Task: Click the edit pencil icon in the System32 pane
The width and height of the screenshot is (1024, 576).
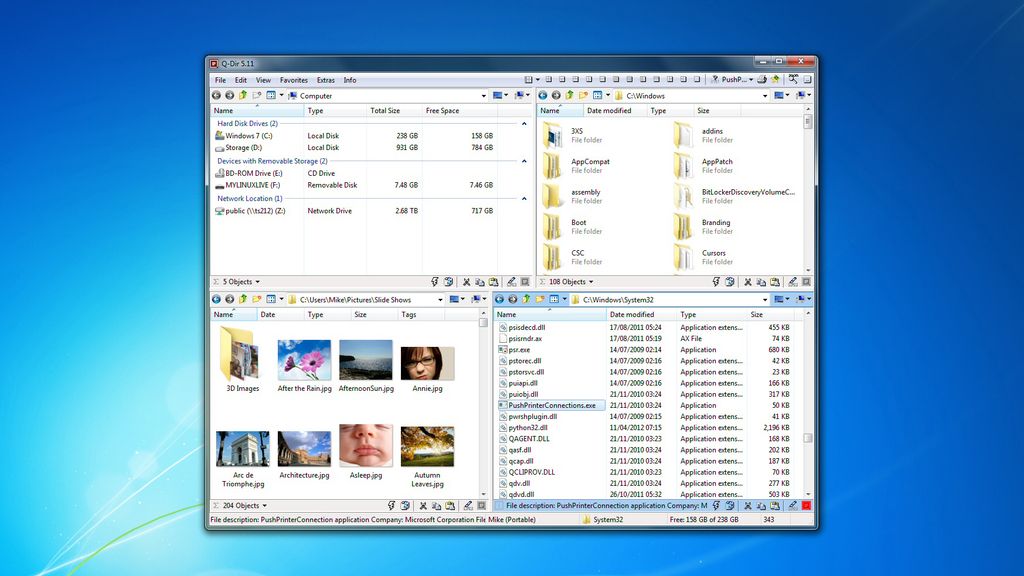Action: pos(792,506)
